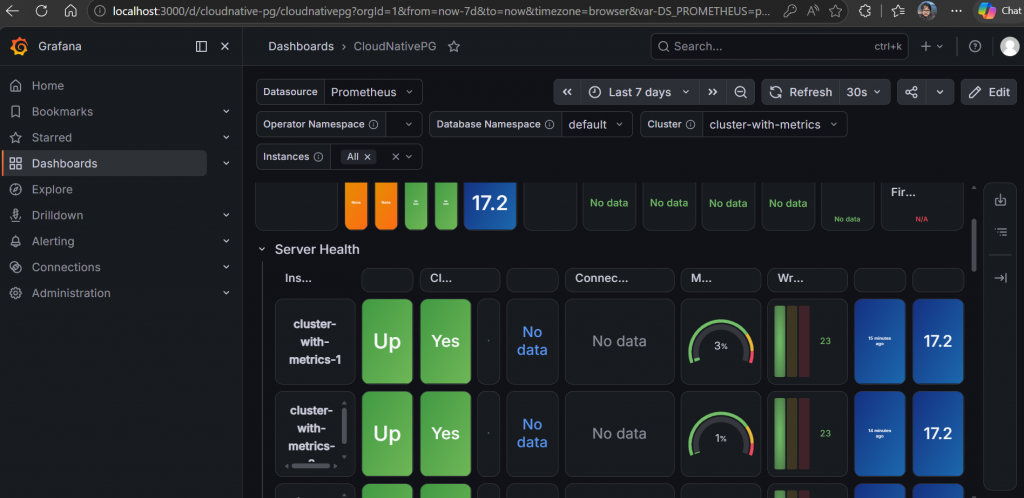Click the export download icon in side rail

pos(1000,200)
